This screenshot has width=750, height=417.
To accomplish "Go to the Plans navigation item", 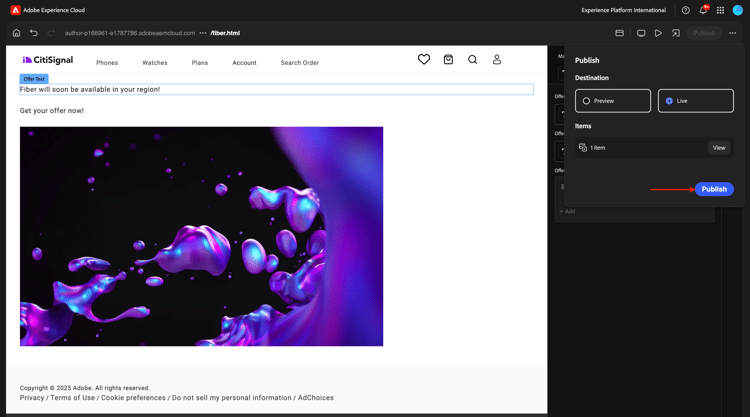I will click(x=200, y=63).
